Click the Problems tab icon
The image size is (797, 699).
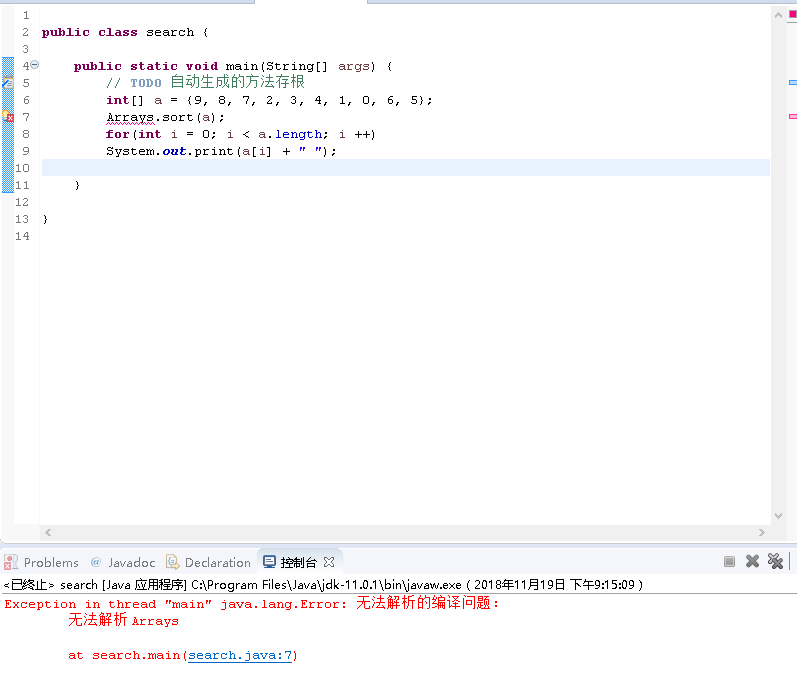click(11, 562)
